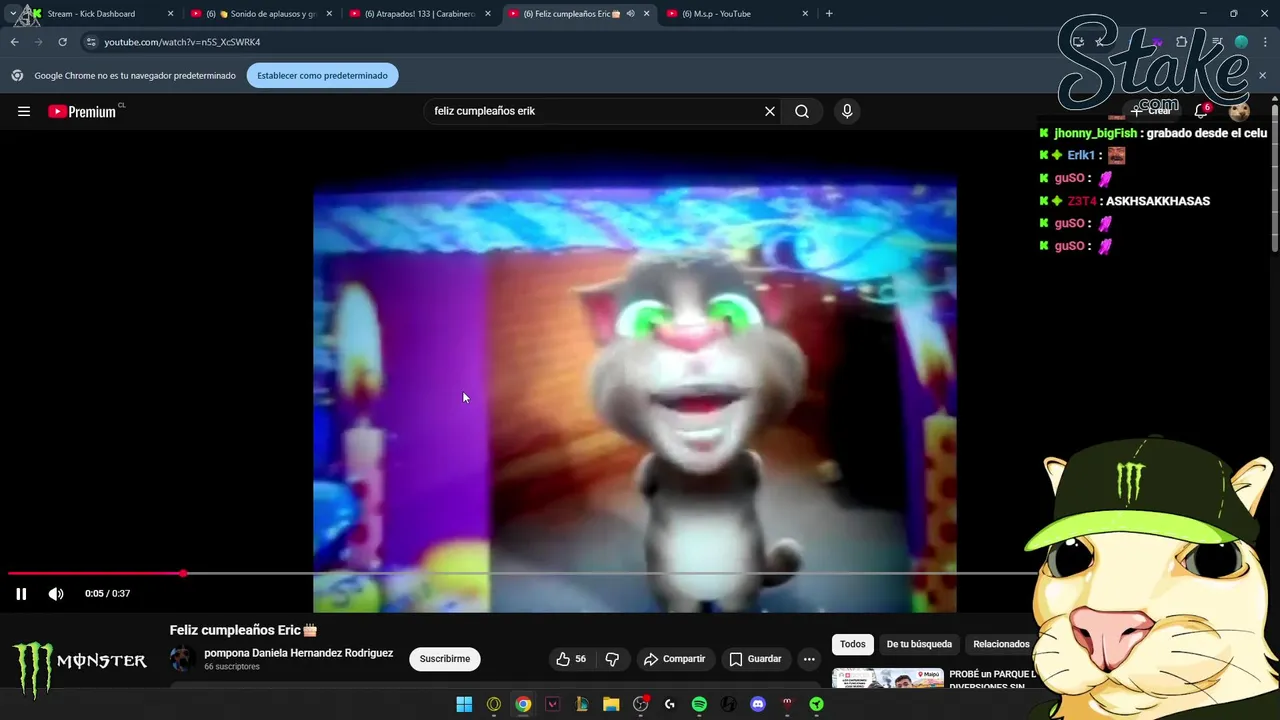The height and width of the screenshot is (720, 1280).
Task: Save the video with Guardar
Action: click(755, 659)
